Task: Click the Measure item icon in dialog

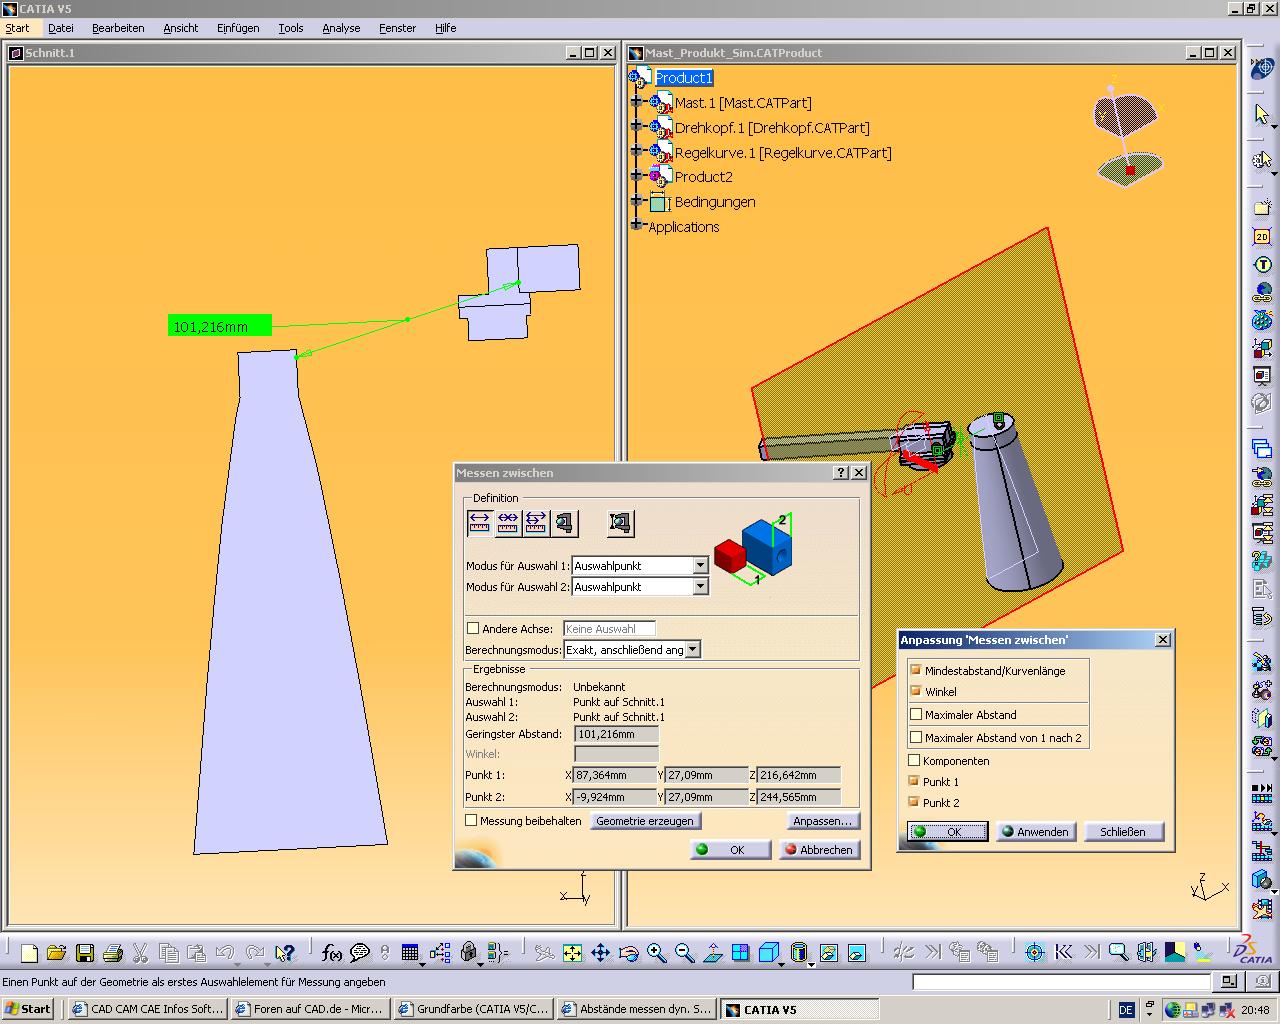Action: pos(565,522)
